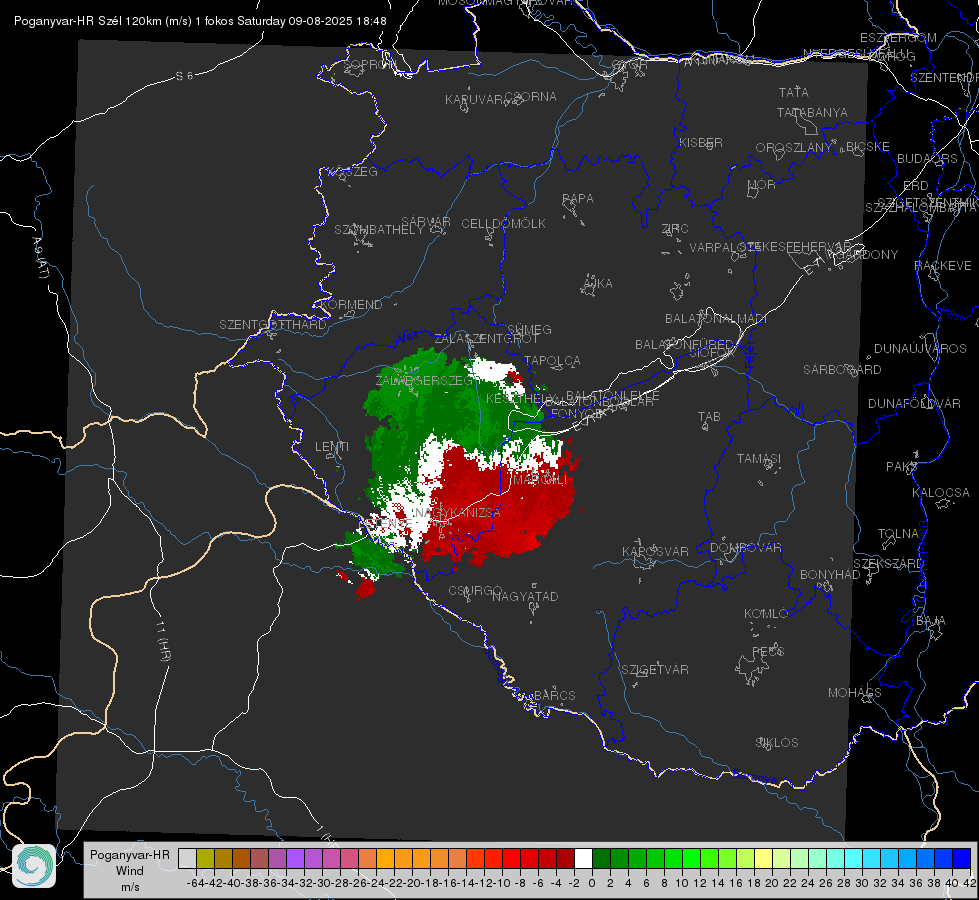Image resolution: width=979 pixels, height=900 pixels.
Task: Click the RÁCKEVE city label
Action: coord(943,266)
